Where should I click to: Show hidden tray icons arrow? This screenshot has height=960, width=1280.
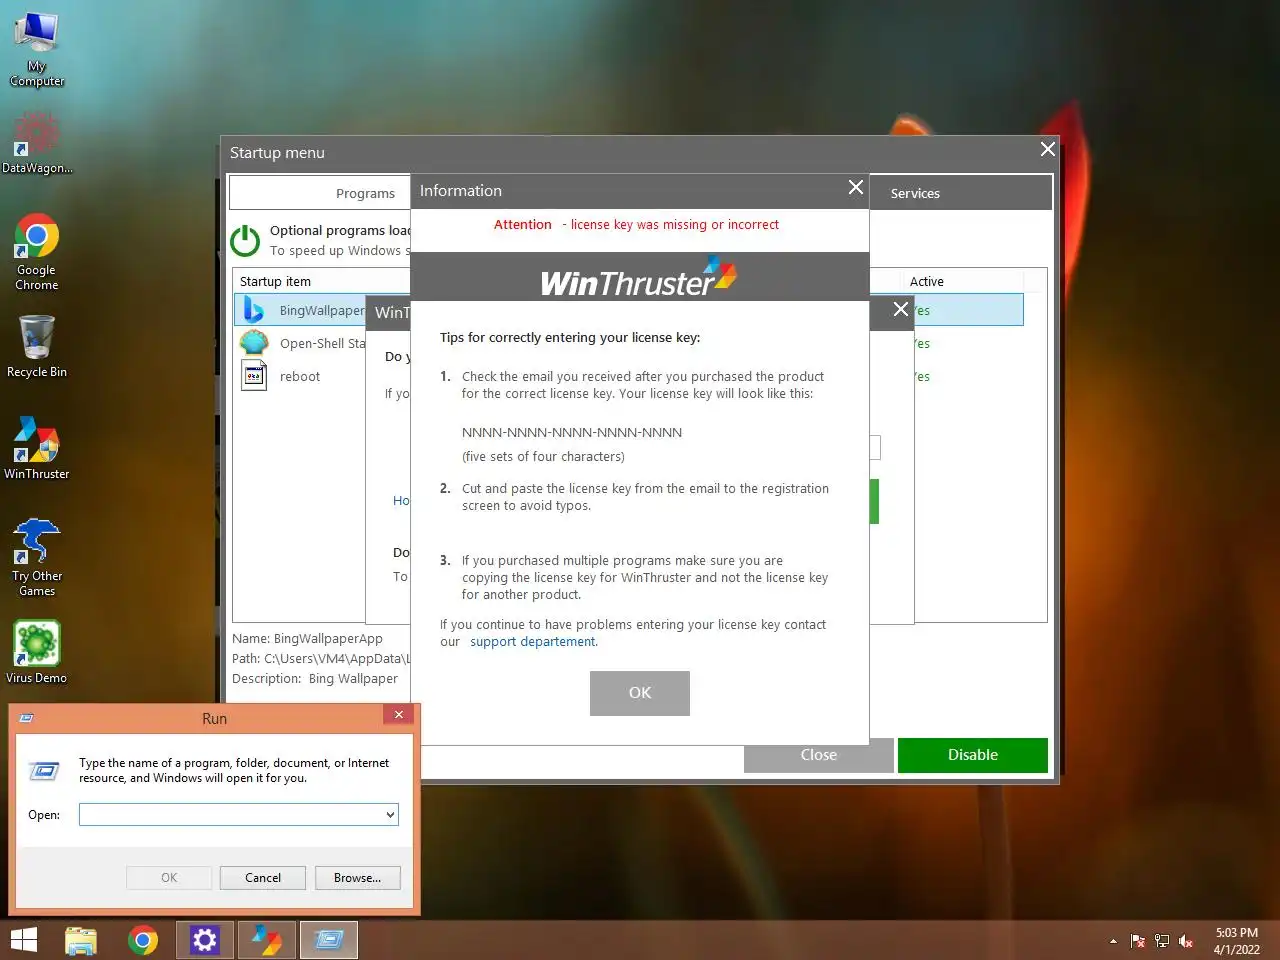click(1113, 941)
